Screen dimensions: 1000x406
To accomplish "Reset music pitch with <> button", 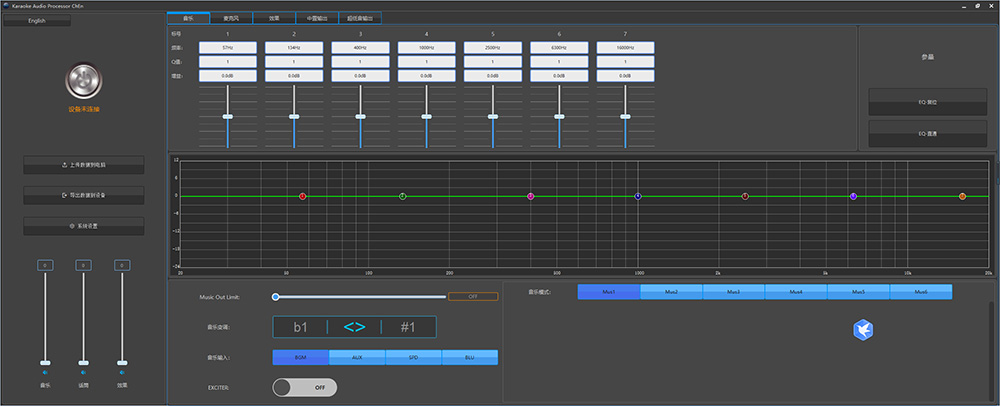I will point(355,327).
